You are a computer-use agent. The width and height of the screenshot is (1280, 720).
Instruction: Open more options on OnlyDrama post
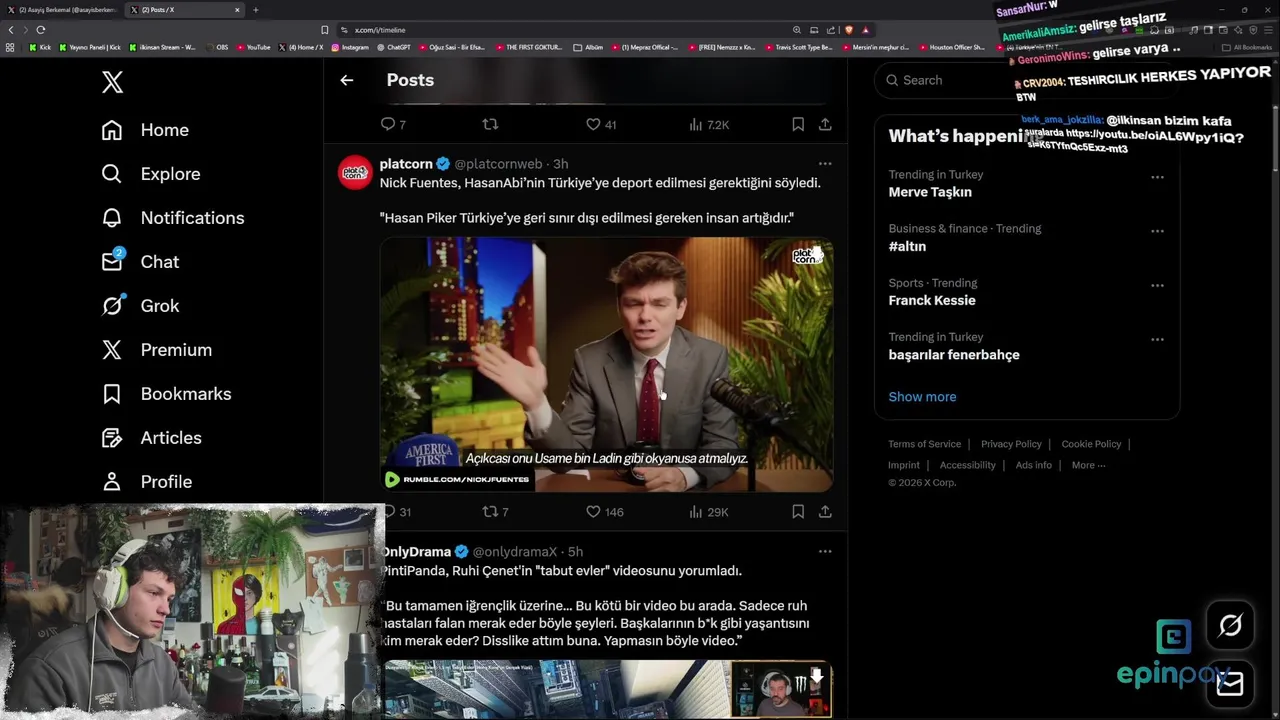[825, 551]
